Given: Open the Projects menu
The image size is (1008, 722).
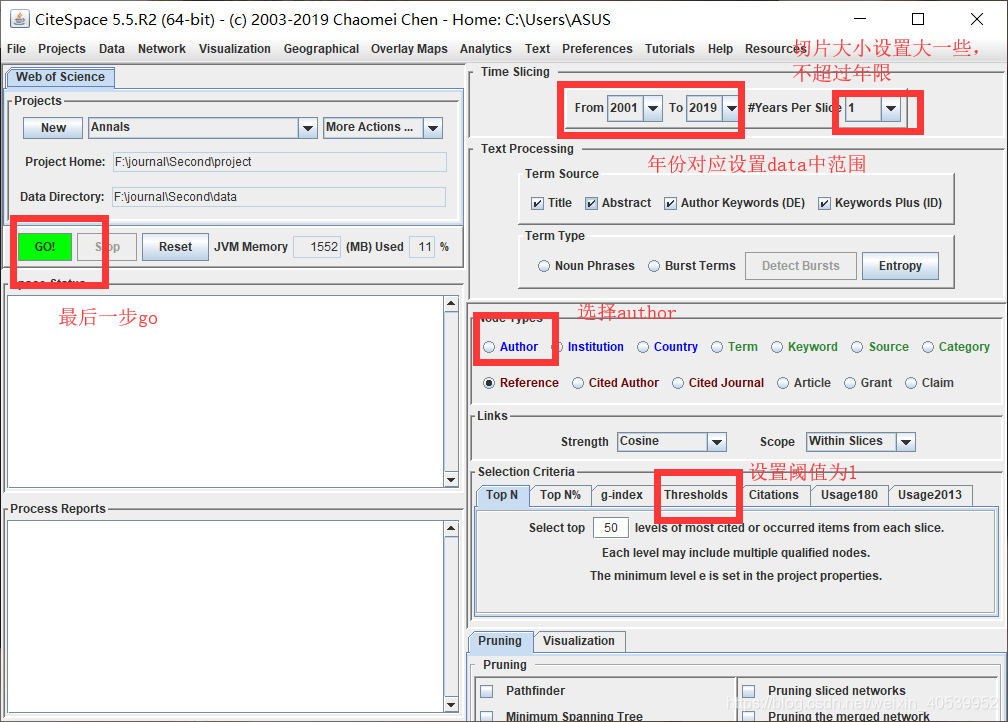Looking at the screenshot, I should click(x=62, y=49).
